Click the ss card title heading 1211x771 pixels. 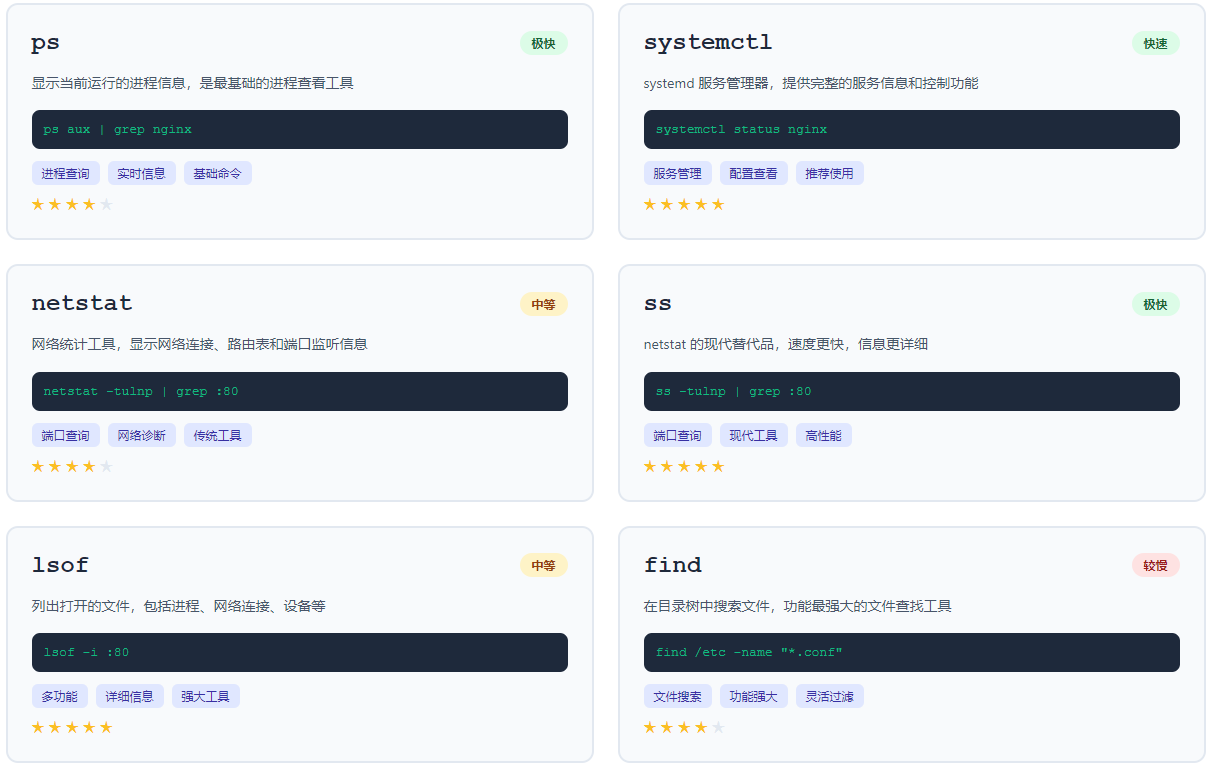pos(657,304)
